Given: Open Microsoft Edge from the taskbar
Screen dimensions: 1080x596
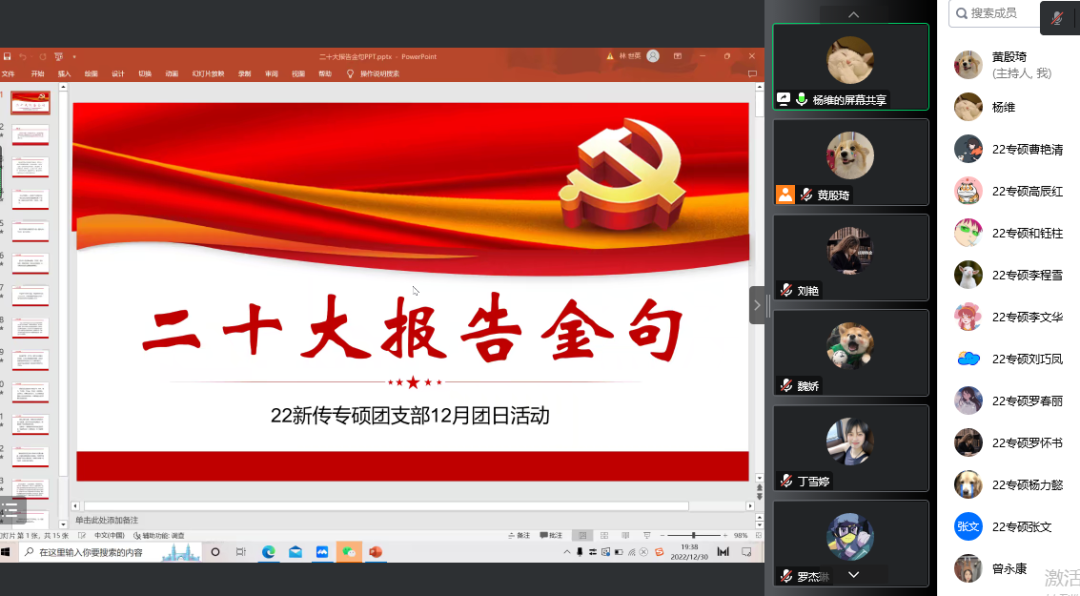Looking at the screenshot, I should [269, 552].
